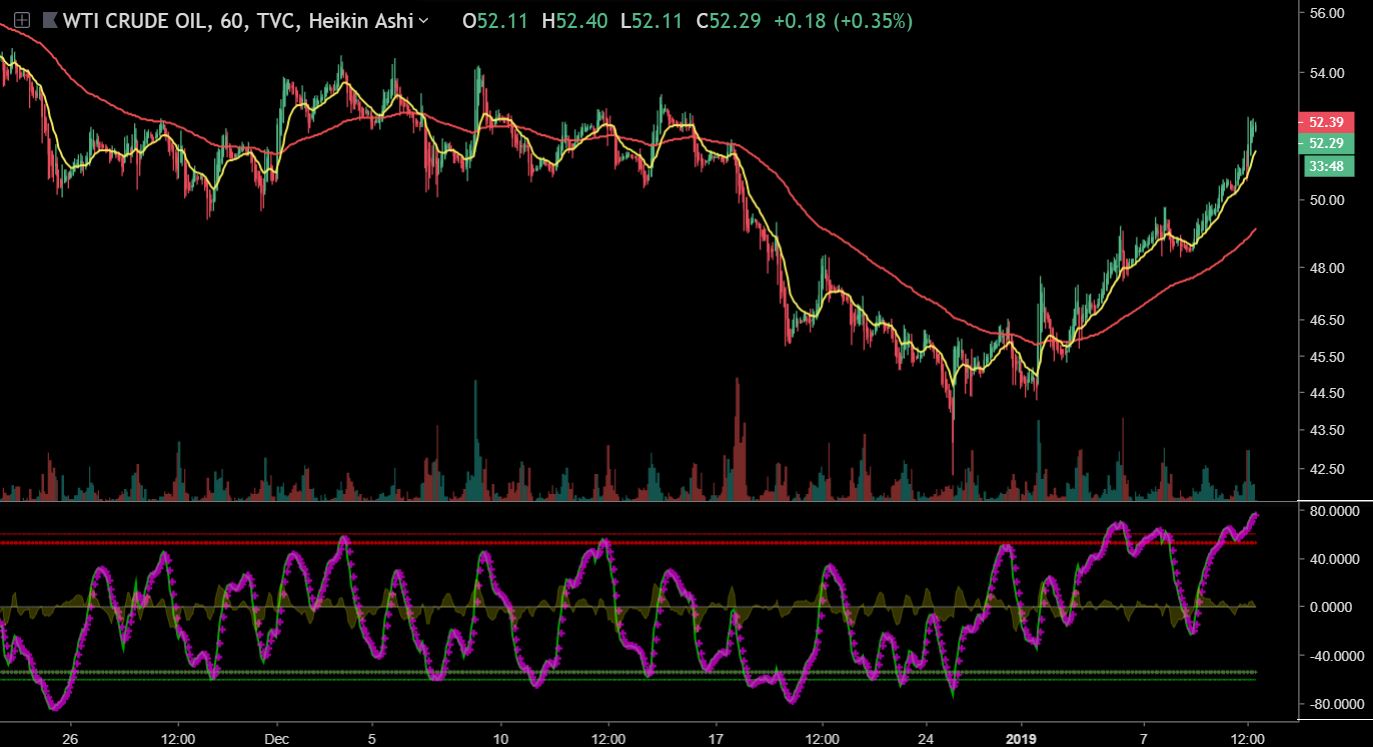Click the 48.00 price axis label
This screenshot has width=1373, height=747.
(1325, 268)
